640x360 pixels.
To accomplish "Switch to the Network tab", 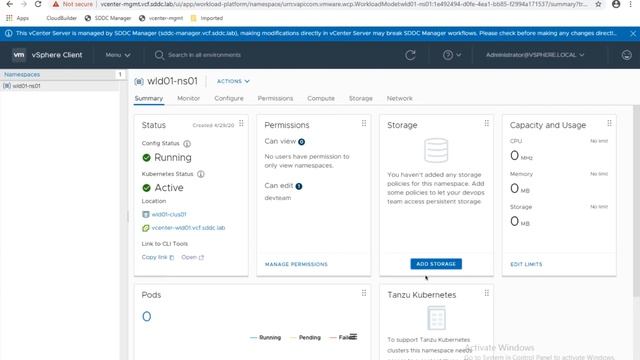I will coord(399,98).
